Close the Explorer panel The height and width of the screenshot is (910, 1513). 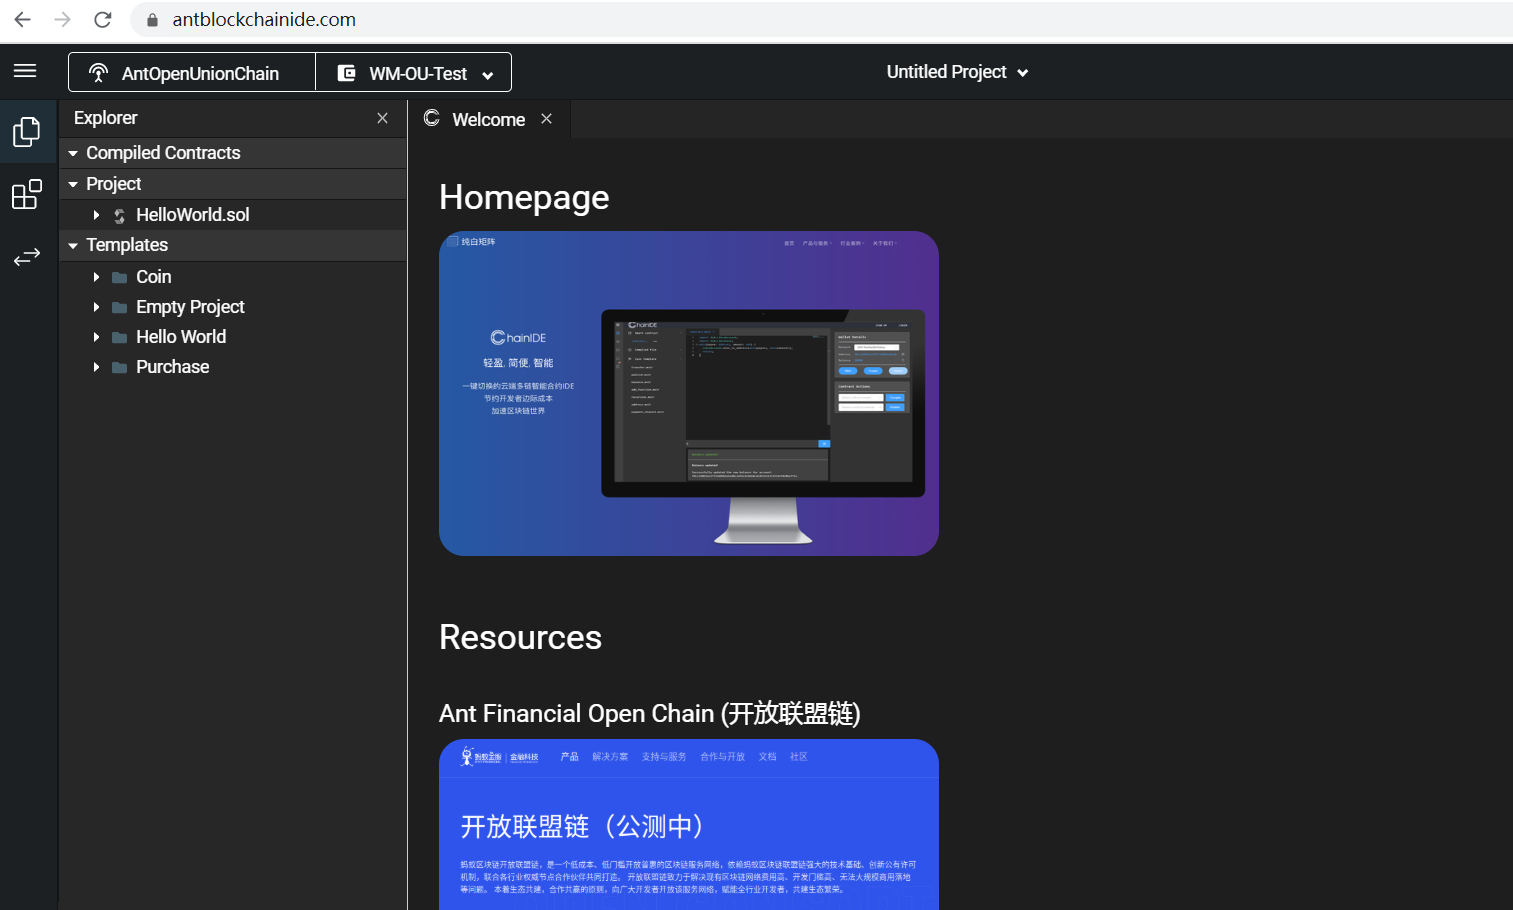(x=382, y=118)
